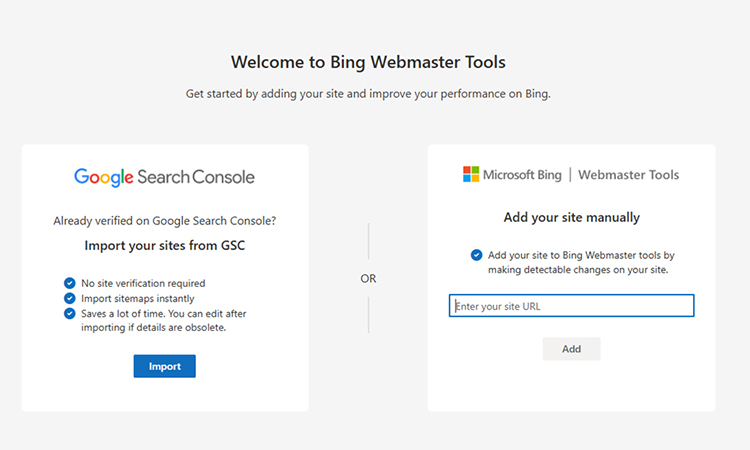Click checkmark beside No site verification required
Screen dimensions: 750x450
tap(70, 283)
